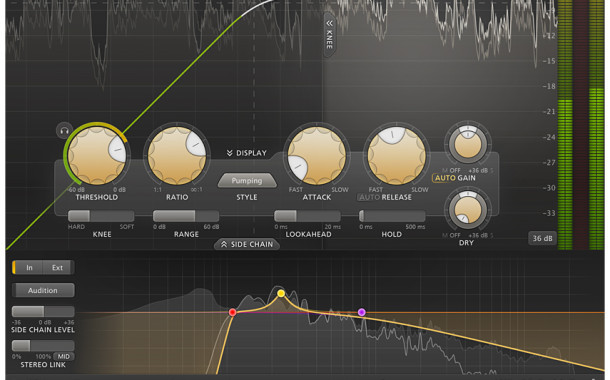This screenshot has height=380, width=610.
Task: Click the MID stereo link mode button
Action: [64, 356]
